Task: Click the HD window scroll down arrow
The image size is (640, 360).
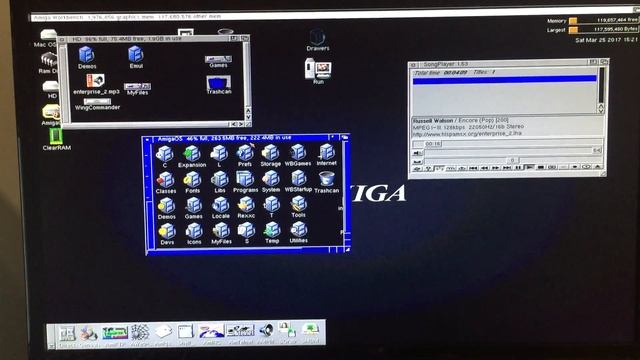Action: (x=248, y=117)
